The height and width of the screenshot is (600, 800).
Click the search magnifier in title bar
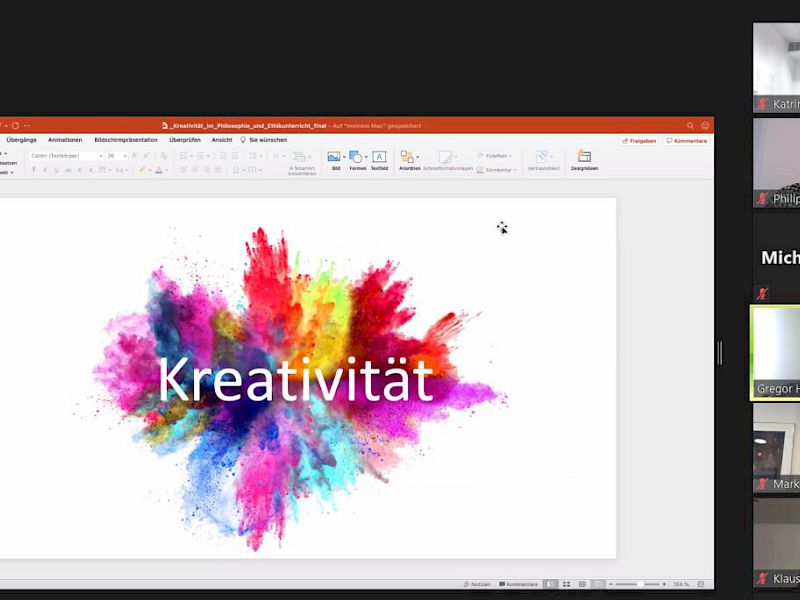tap(690, 126)
